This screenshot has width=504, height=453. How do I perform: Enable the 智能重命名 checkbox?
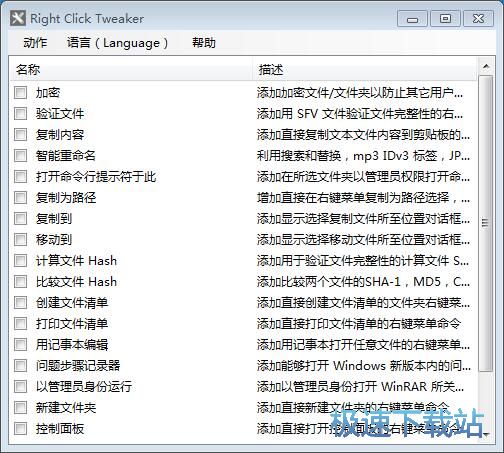coord(20,156)
